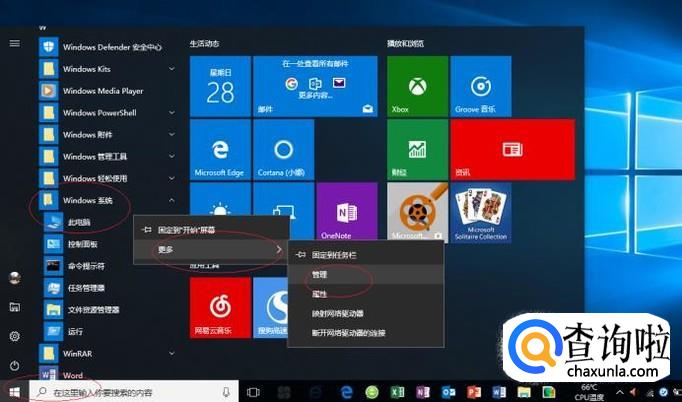The image size is (682, 402).
Task: Open Task View on the taskbar
Action: click(x=253, y=392)
